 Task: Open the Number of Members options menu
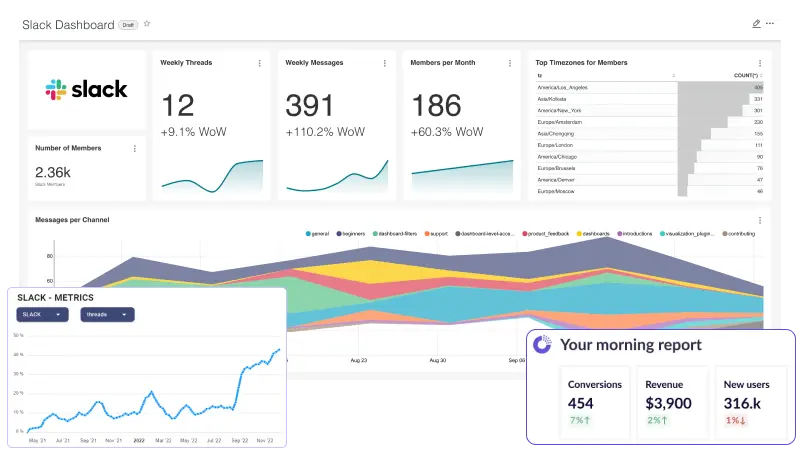click(x=135, y=148)
